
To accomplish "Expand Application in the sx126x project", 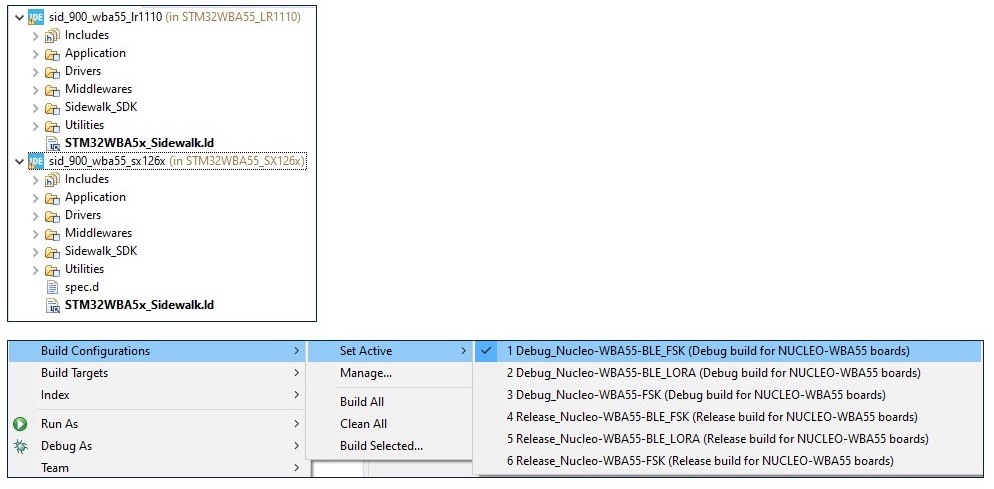I will pyautogui.click(x=36, y=197).
